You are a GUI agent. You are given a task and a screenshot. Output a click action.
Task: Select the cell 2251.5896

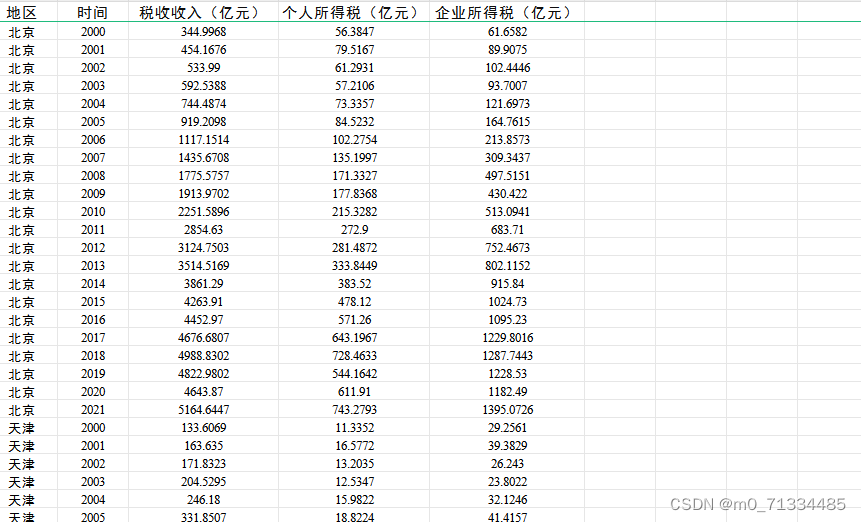tap(204, 212)
